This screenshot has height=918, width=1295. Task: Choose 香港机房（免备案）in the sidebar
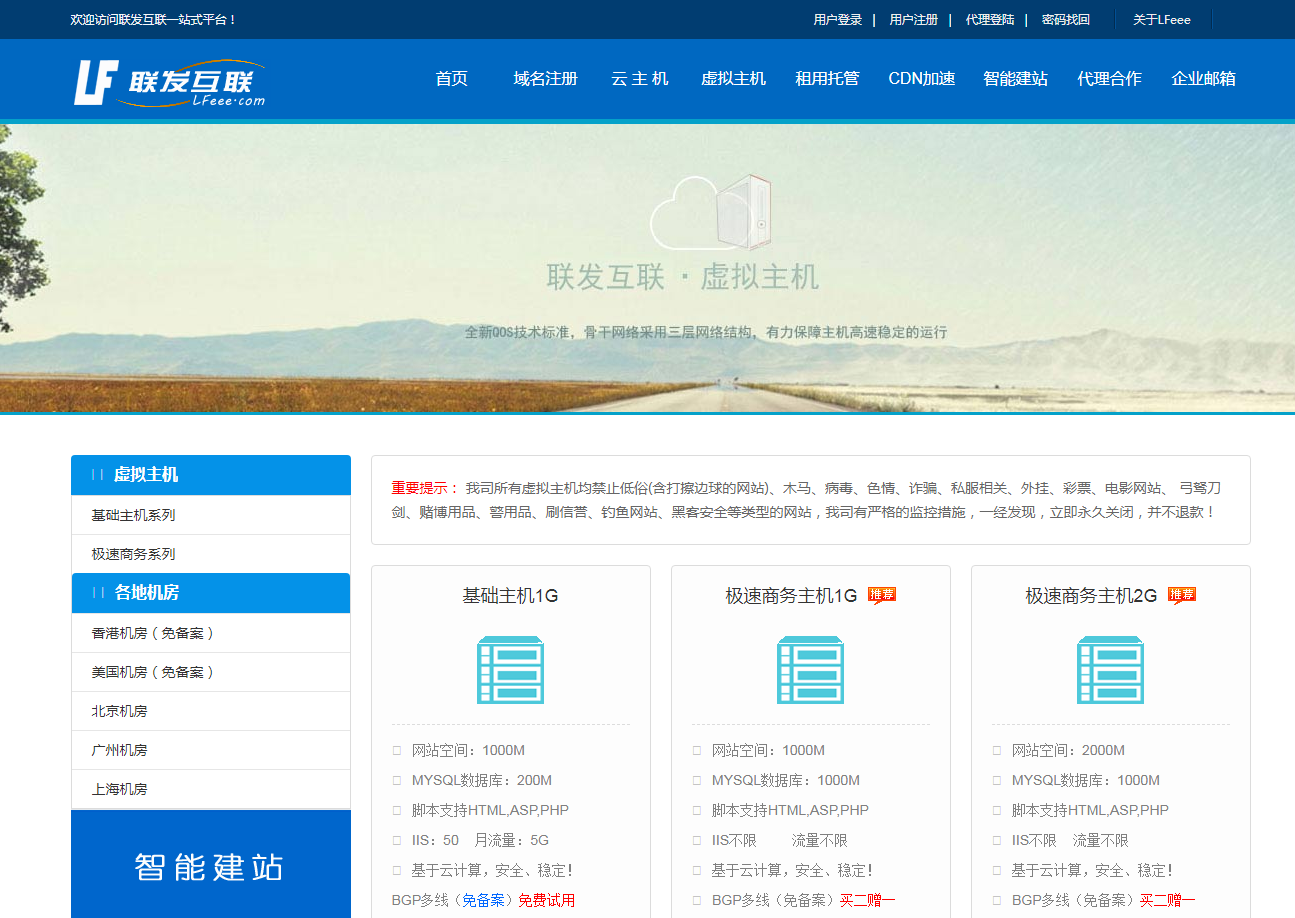pos(154,633)
